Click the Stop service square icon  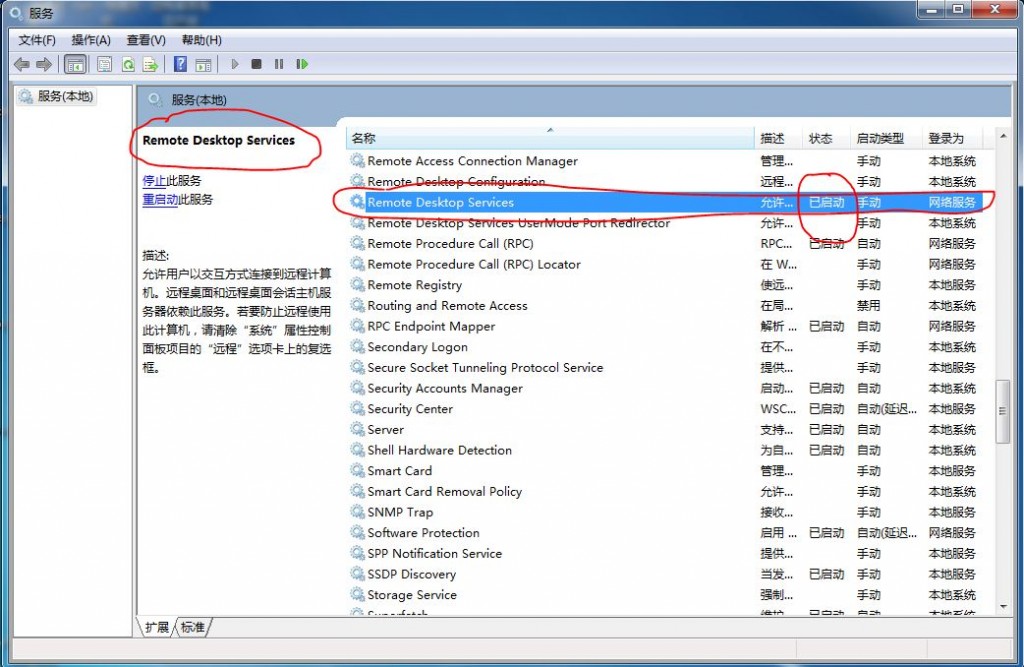pos(257,64)
